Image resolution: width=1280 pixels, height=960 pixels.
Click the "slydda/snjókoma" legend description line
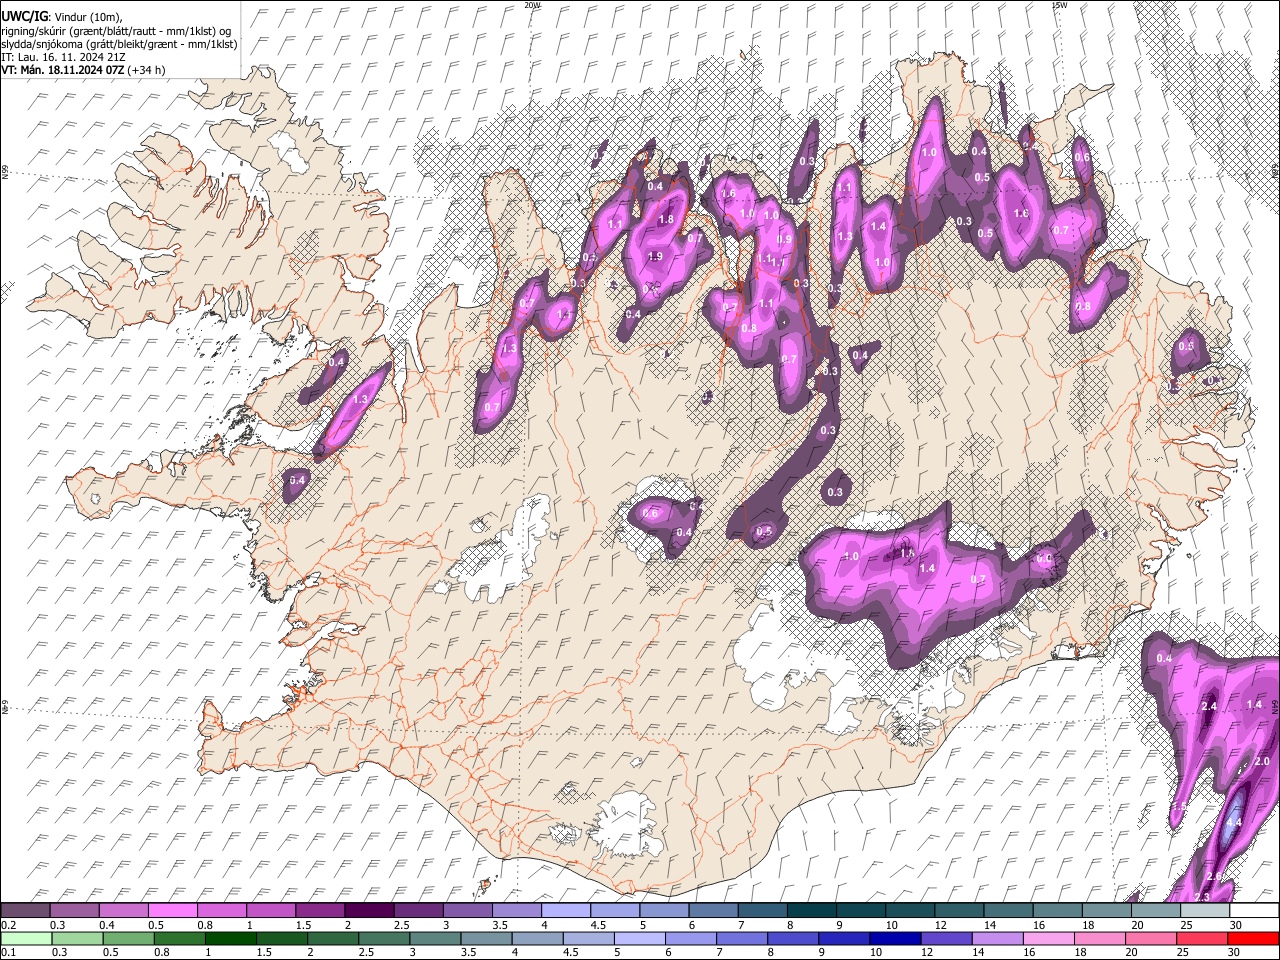pyautogui.click(x=119, y=44)
